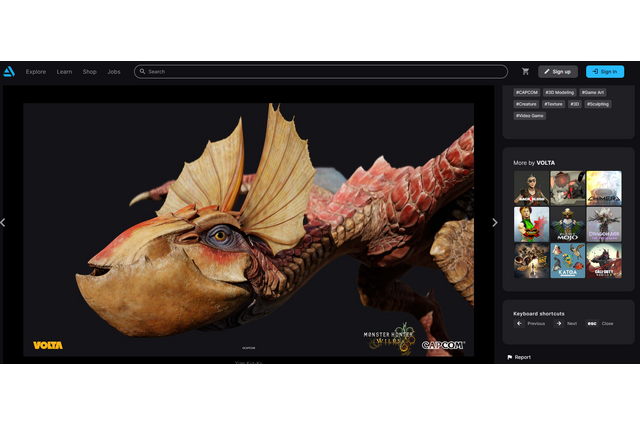Click the ArtStation logo

[x=9, y=71]
